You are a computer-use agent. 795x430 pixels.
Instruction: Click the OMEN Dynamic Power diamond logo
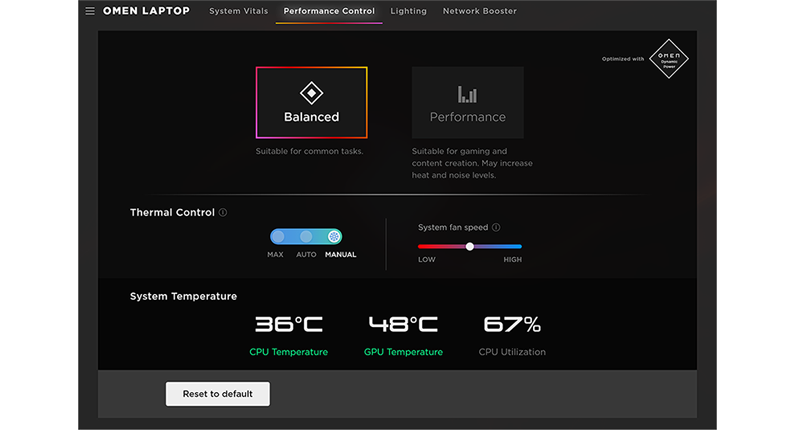pos(669,59)
